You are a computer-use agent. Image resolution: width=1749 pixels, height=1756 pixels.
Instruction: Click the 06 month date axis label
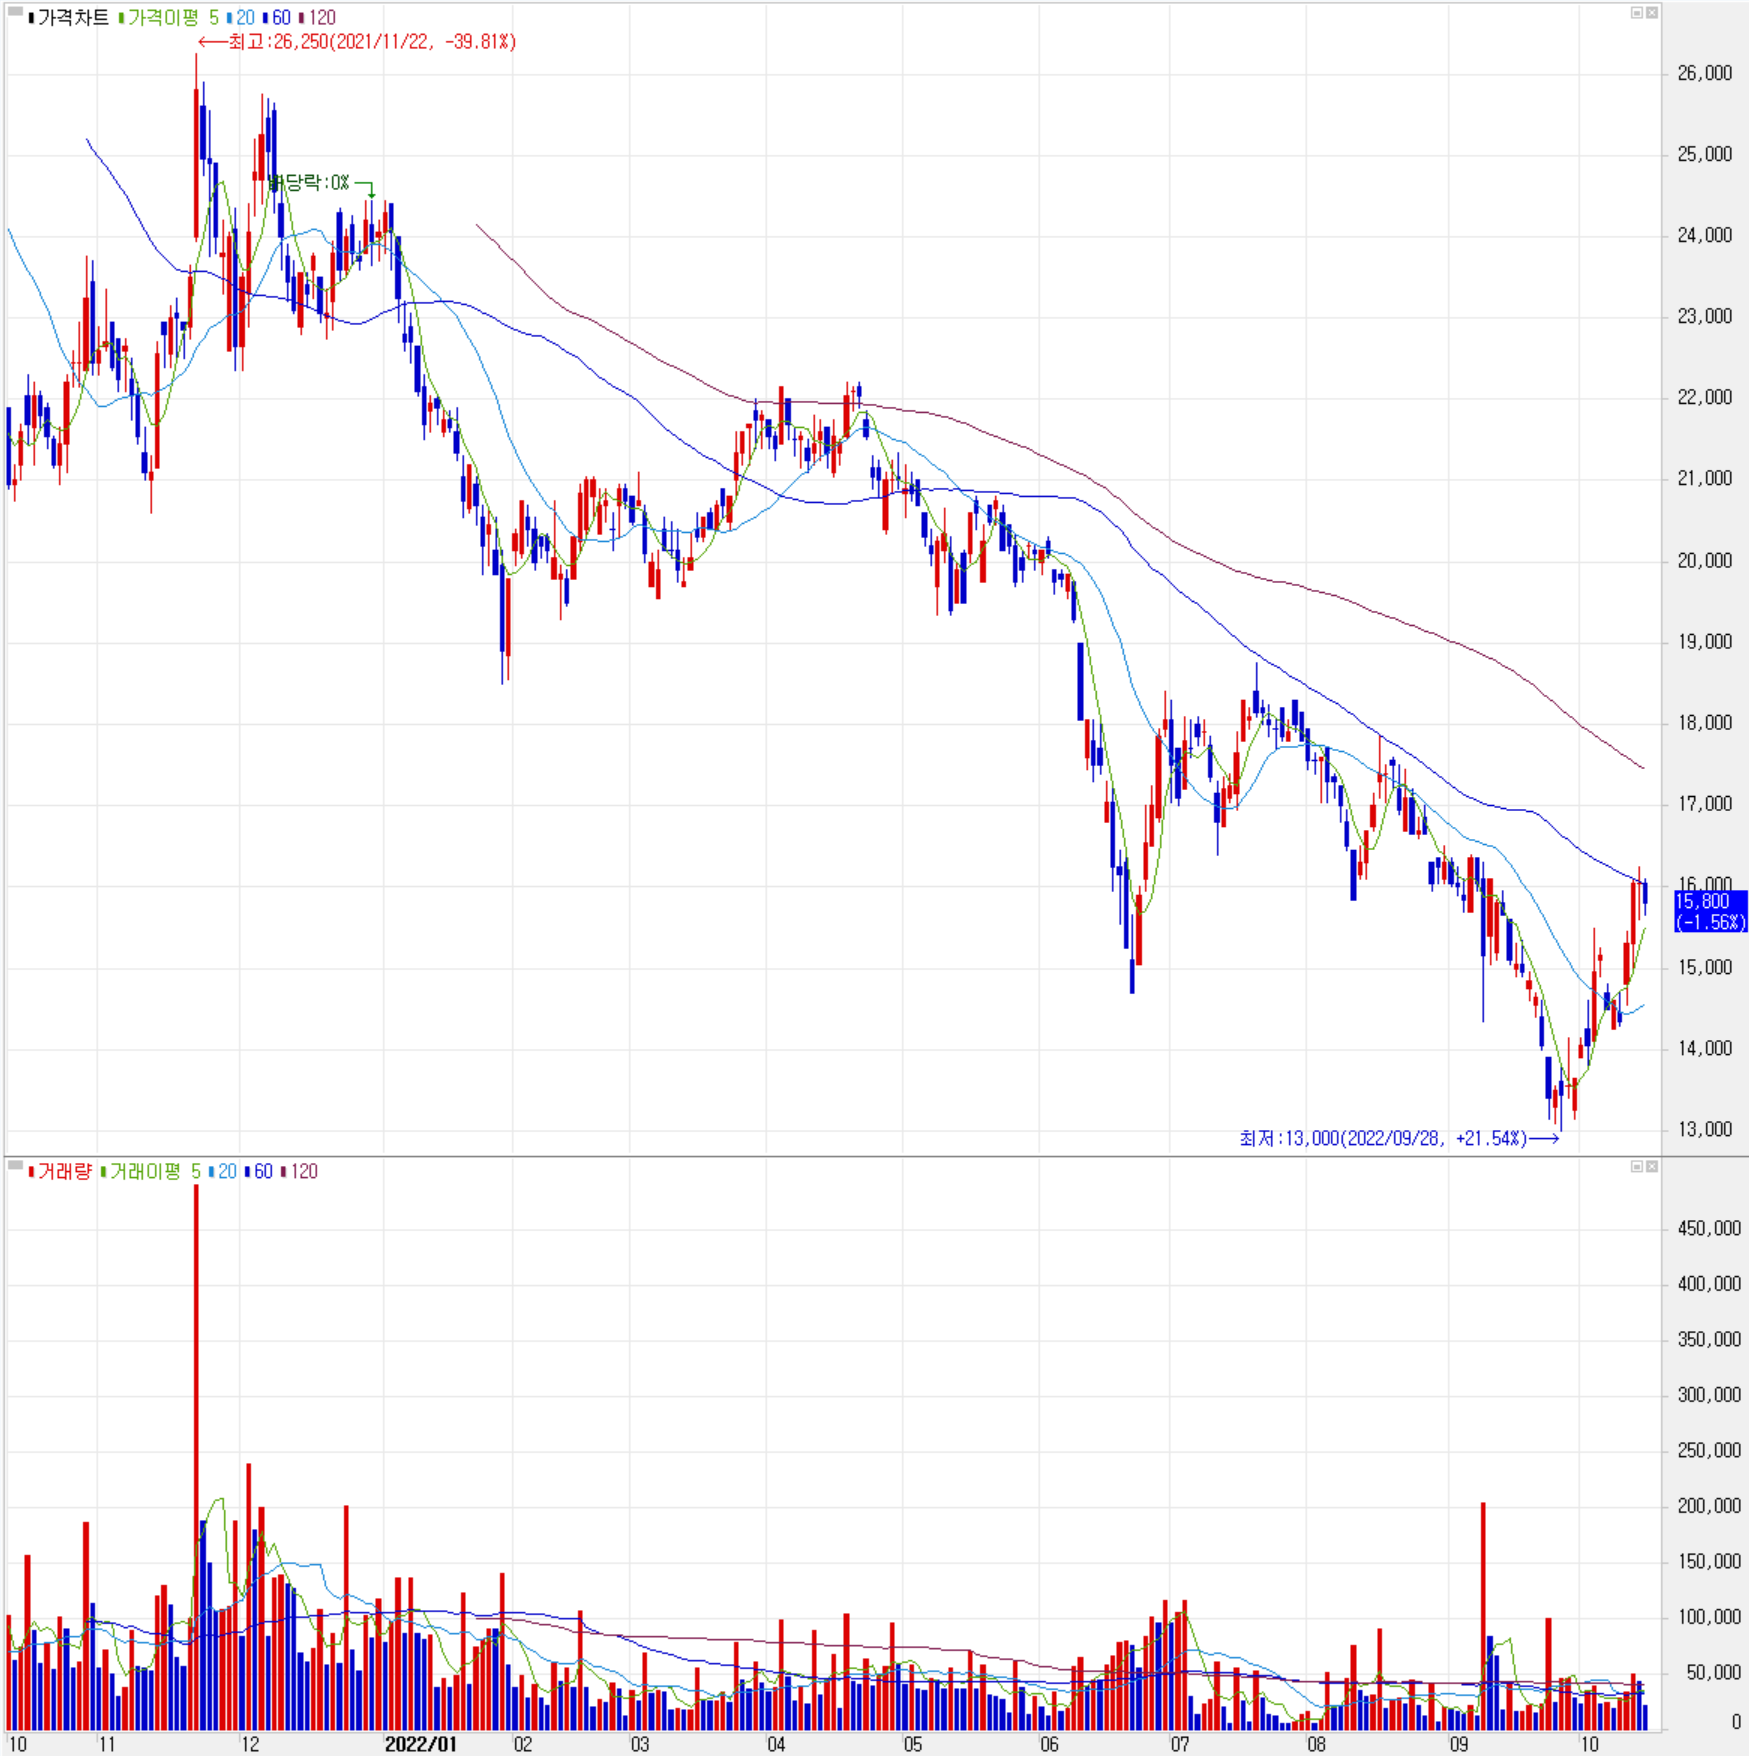[x=1049, y=1745]
